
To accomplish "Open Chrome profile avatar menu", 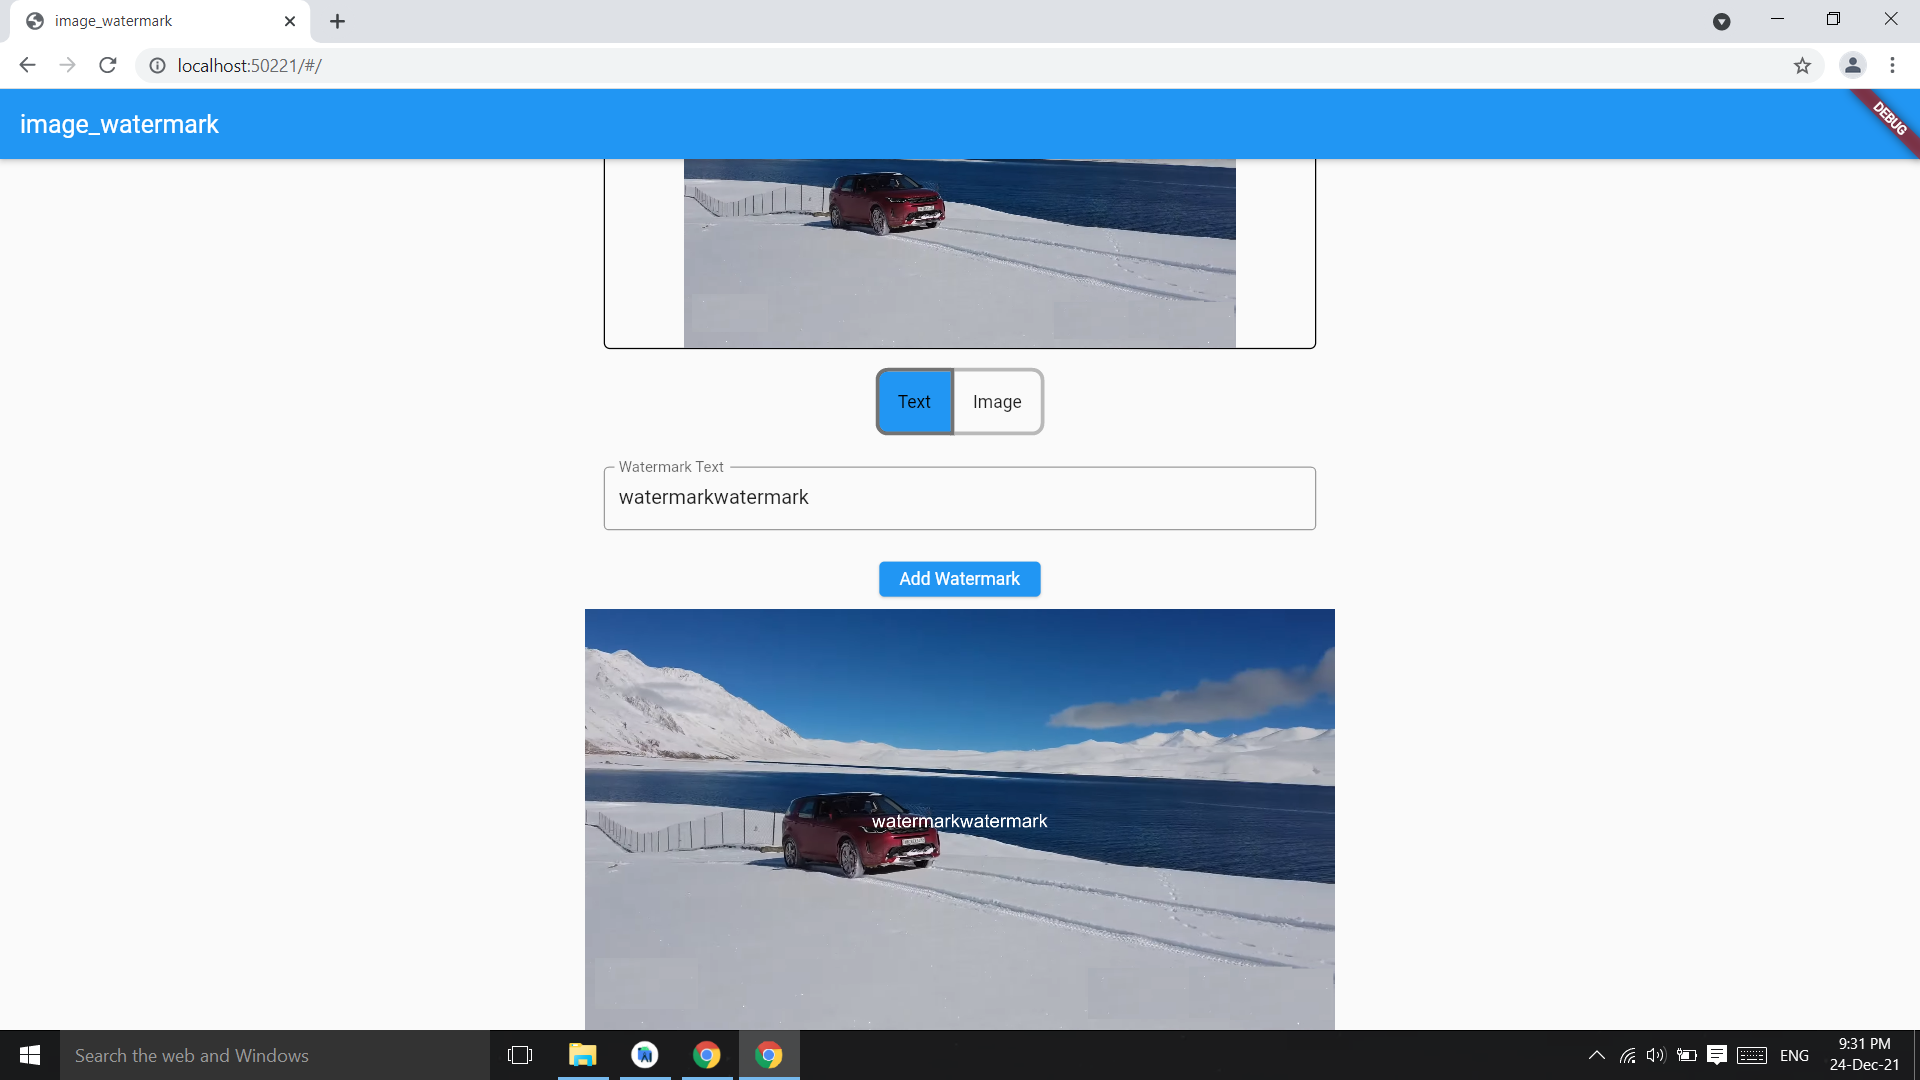I will point(1852,65).
